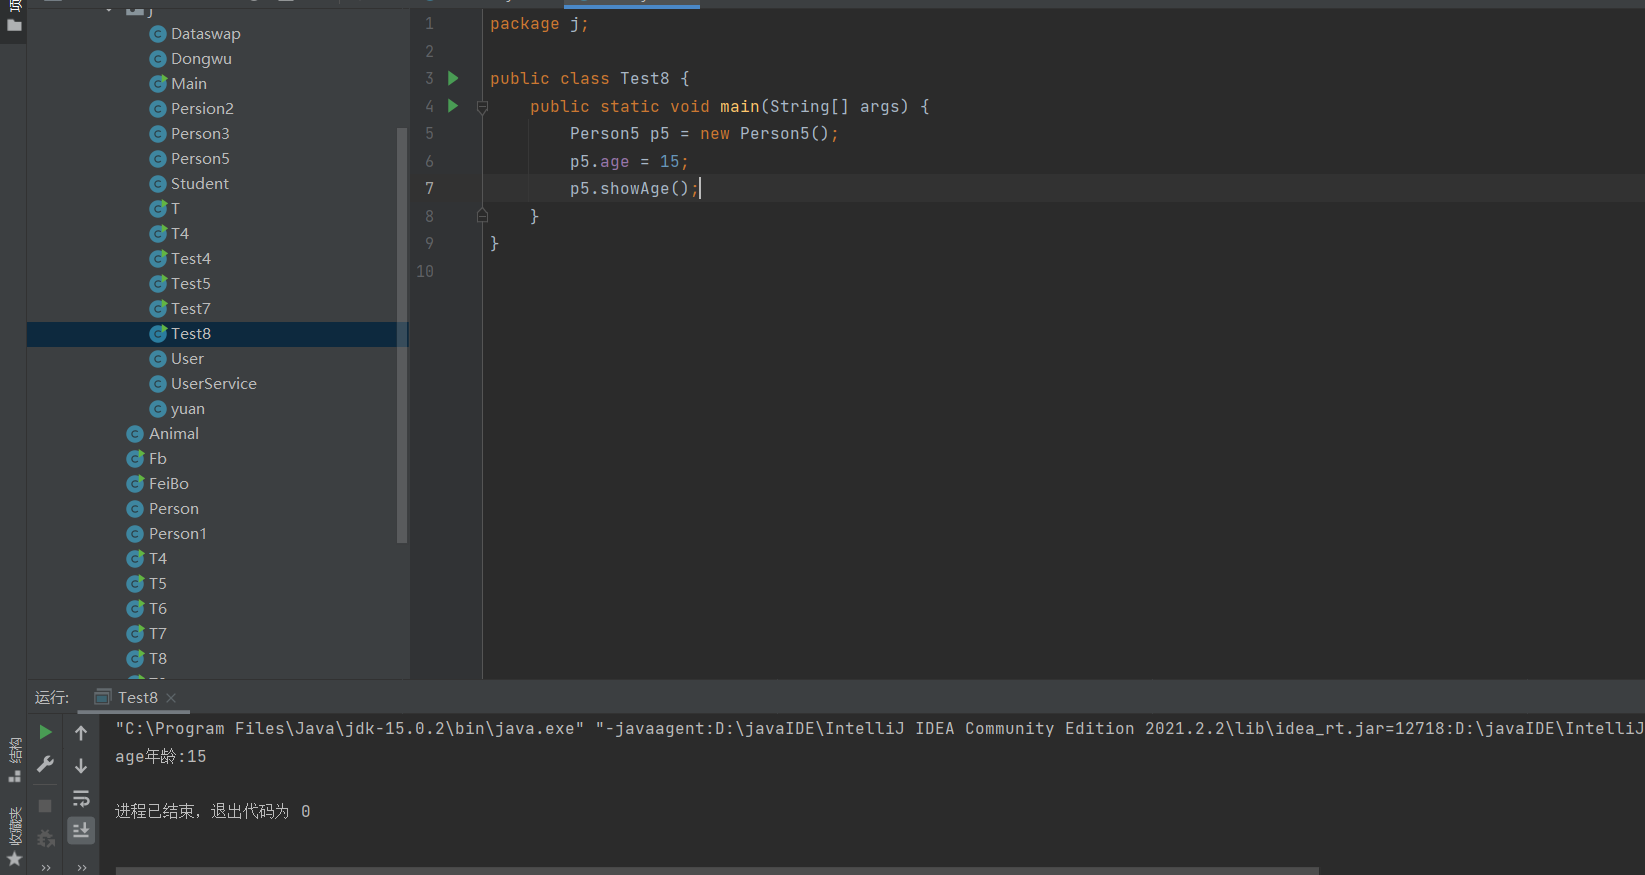Open the Structure (结构) tool window
Viewport: 1645px width, 875px height.
pos(14,760)
